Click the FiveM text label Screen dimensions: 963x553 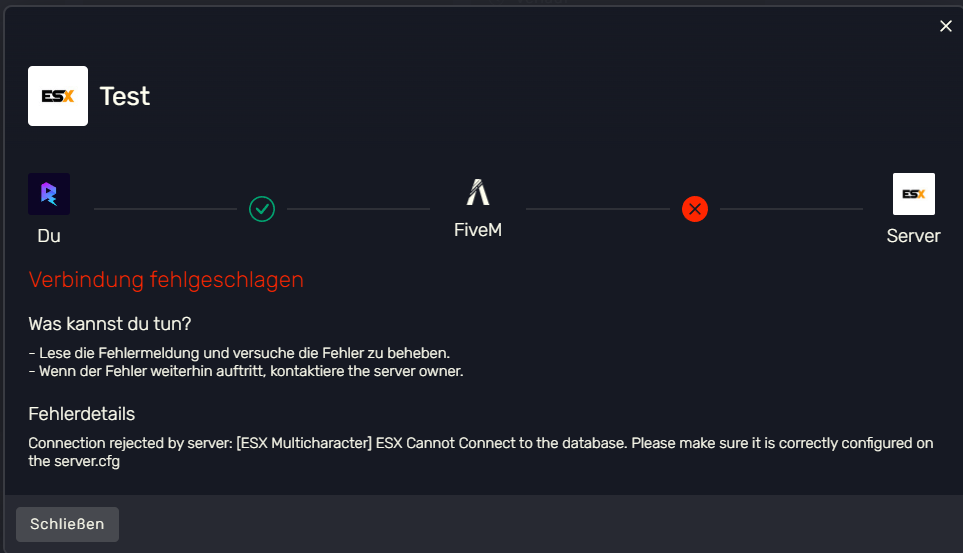[x=478, y=230]
